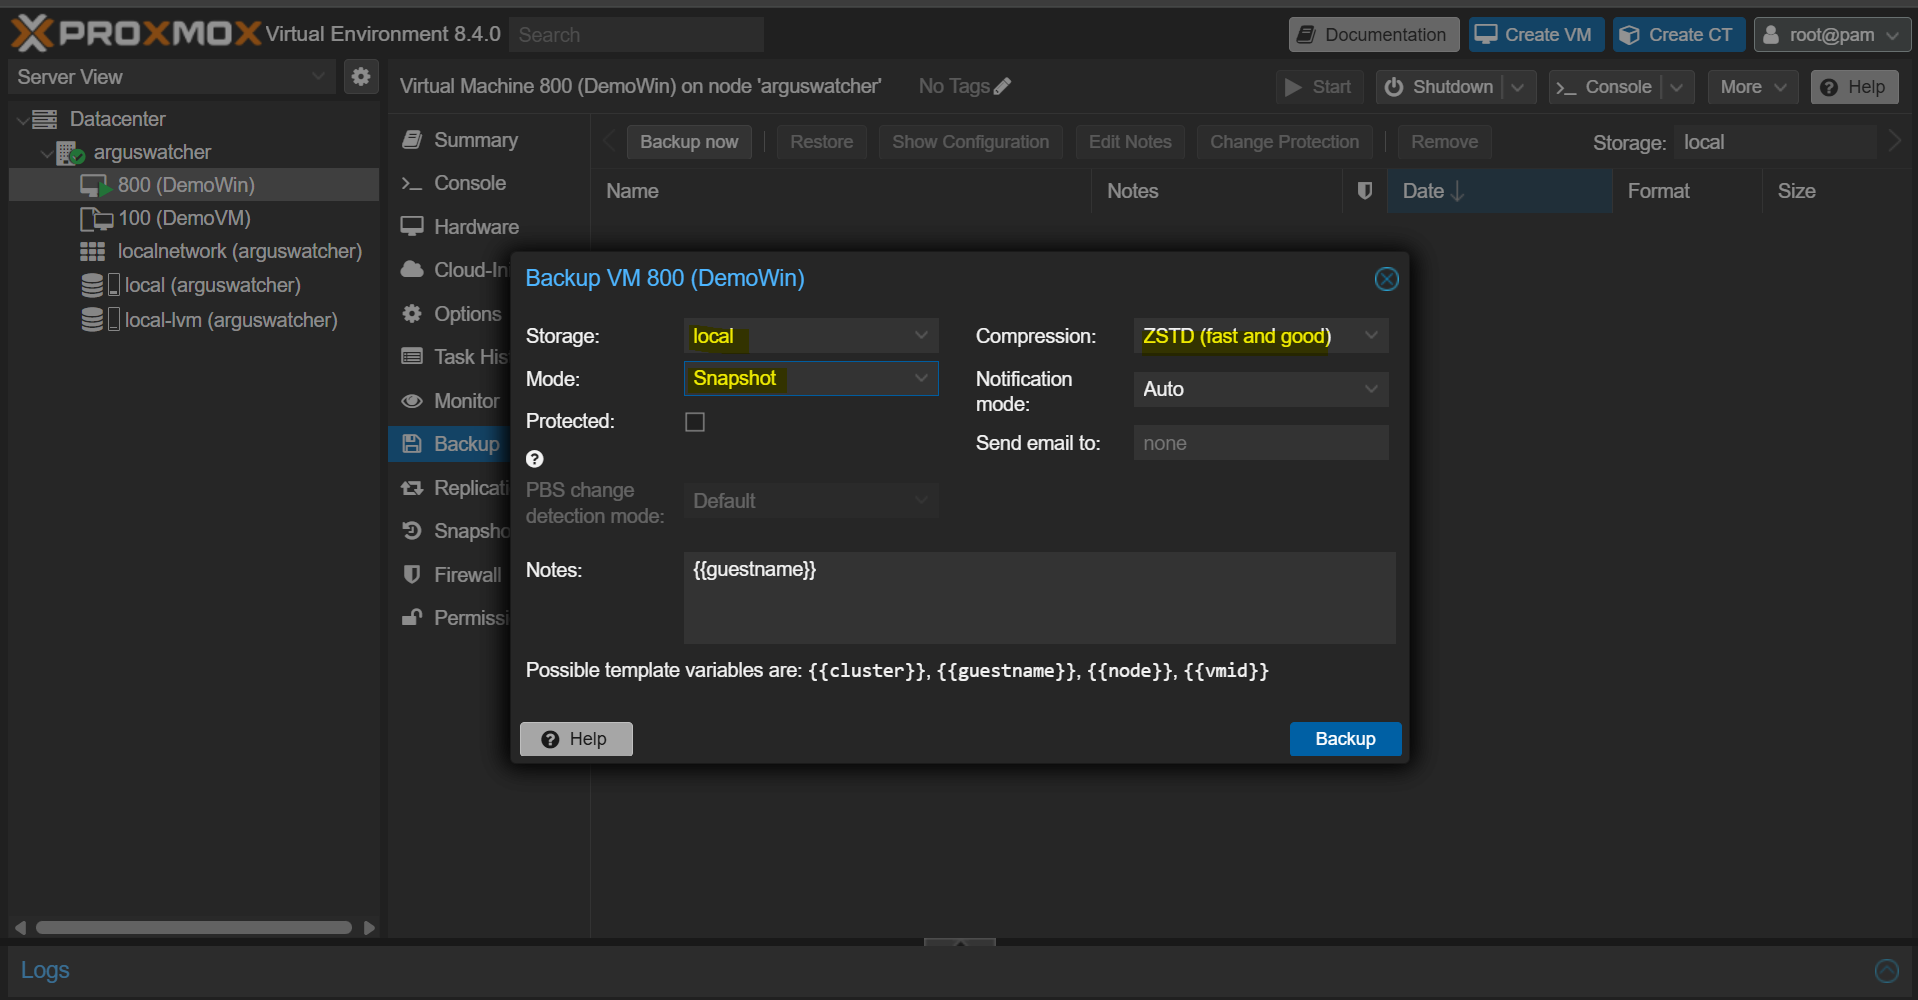Viewport: 1918px width, 1000px height.
Task: Click the Options gear icon
Action: [412, 313]
